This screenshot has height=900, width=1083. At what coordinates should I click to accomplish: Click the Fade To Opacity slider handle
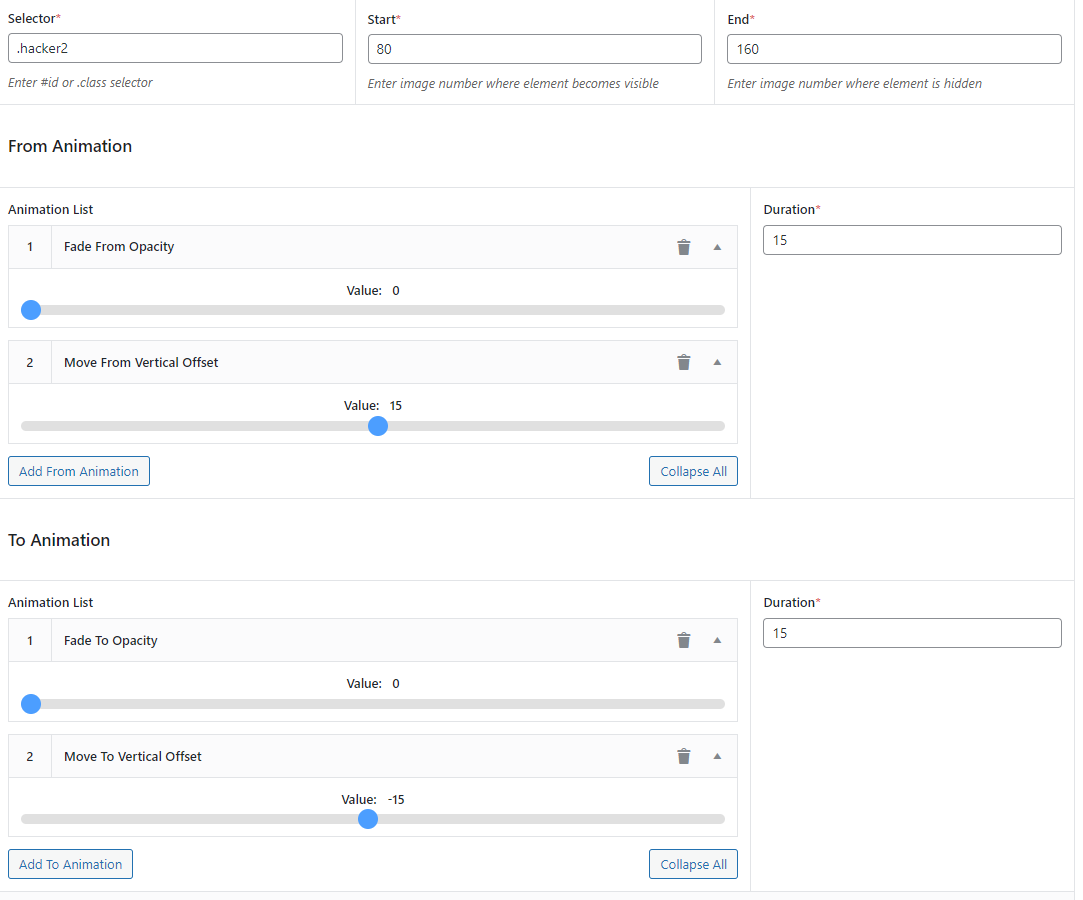[x=31, y=704]
